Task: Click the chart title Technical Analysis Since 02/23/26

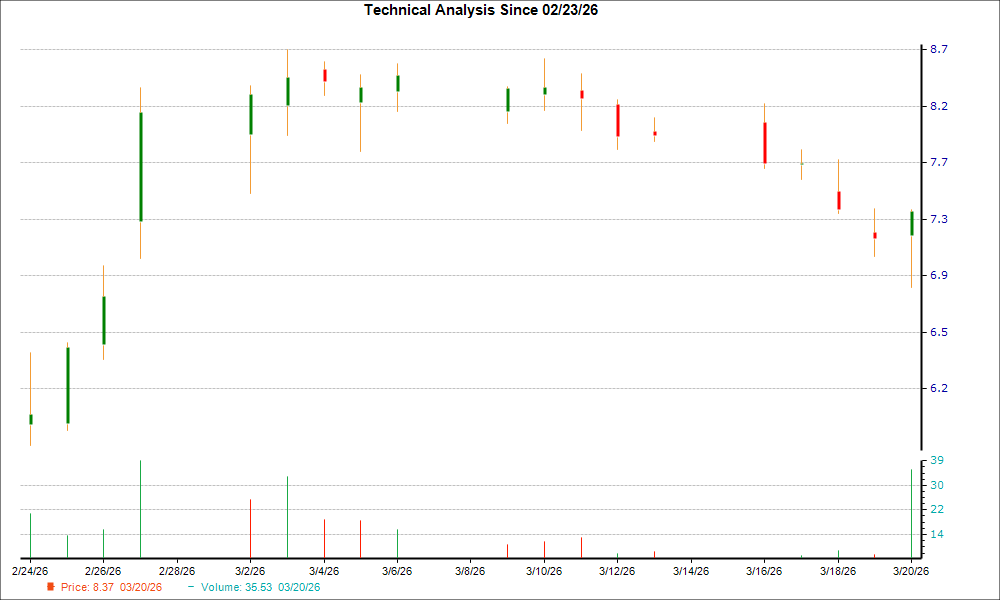Action: click(x=487, y=10)
